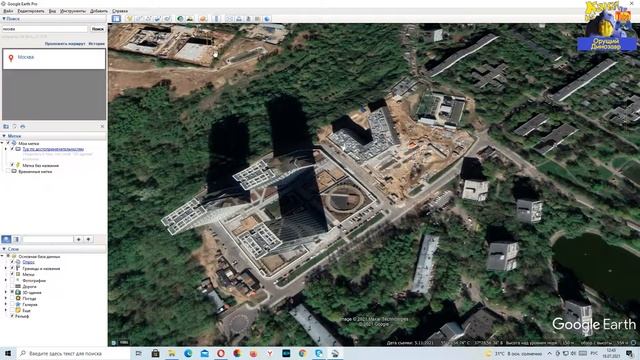This screenshot has height=360, width=640.
Task: Toggle the sidebar visibility toolbar button
Action: (x=116, y=19)
